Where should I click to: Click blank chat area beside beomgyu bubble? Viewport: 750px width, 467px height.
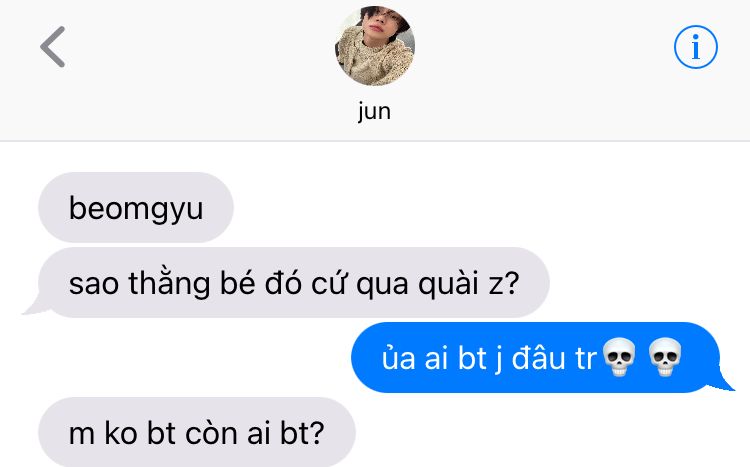(478, 207)
